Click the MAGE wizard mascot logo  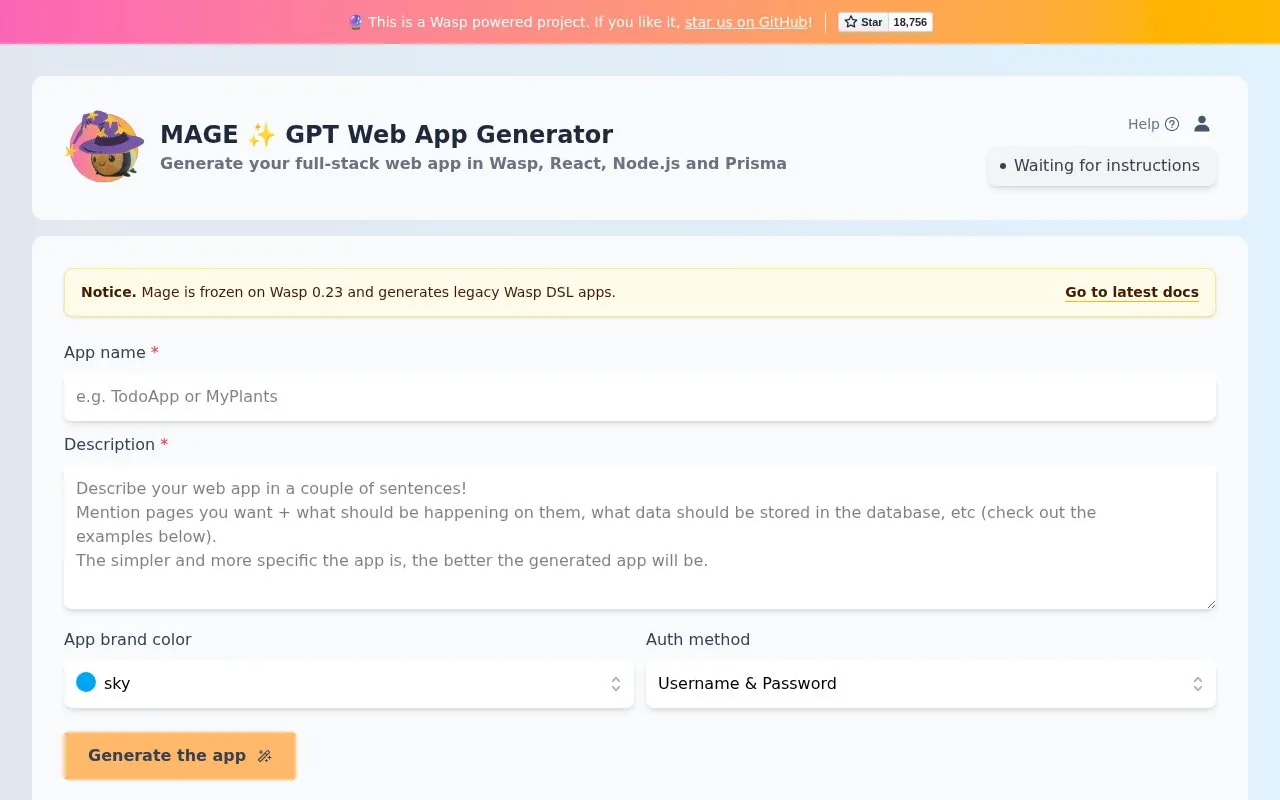[105, 146]
